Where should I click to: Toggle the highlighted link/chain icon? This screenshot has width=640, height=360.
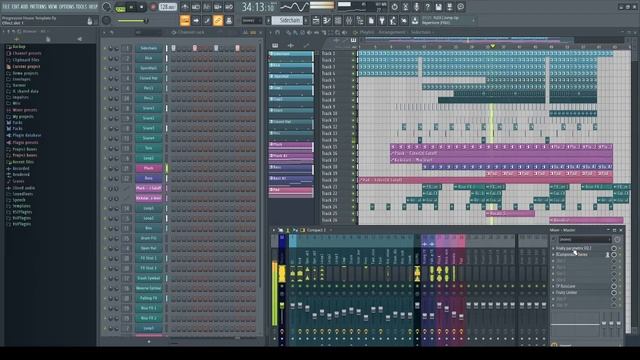(218, 20)
